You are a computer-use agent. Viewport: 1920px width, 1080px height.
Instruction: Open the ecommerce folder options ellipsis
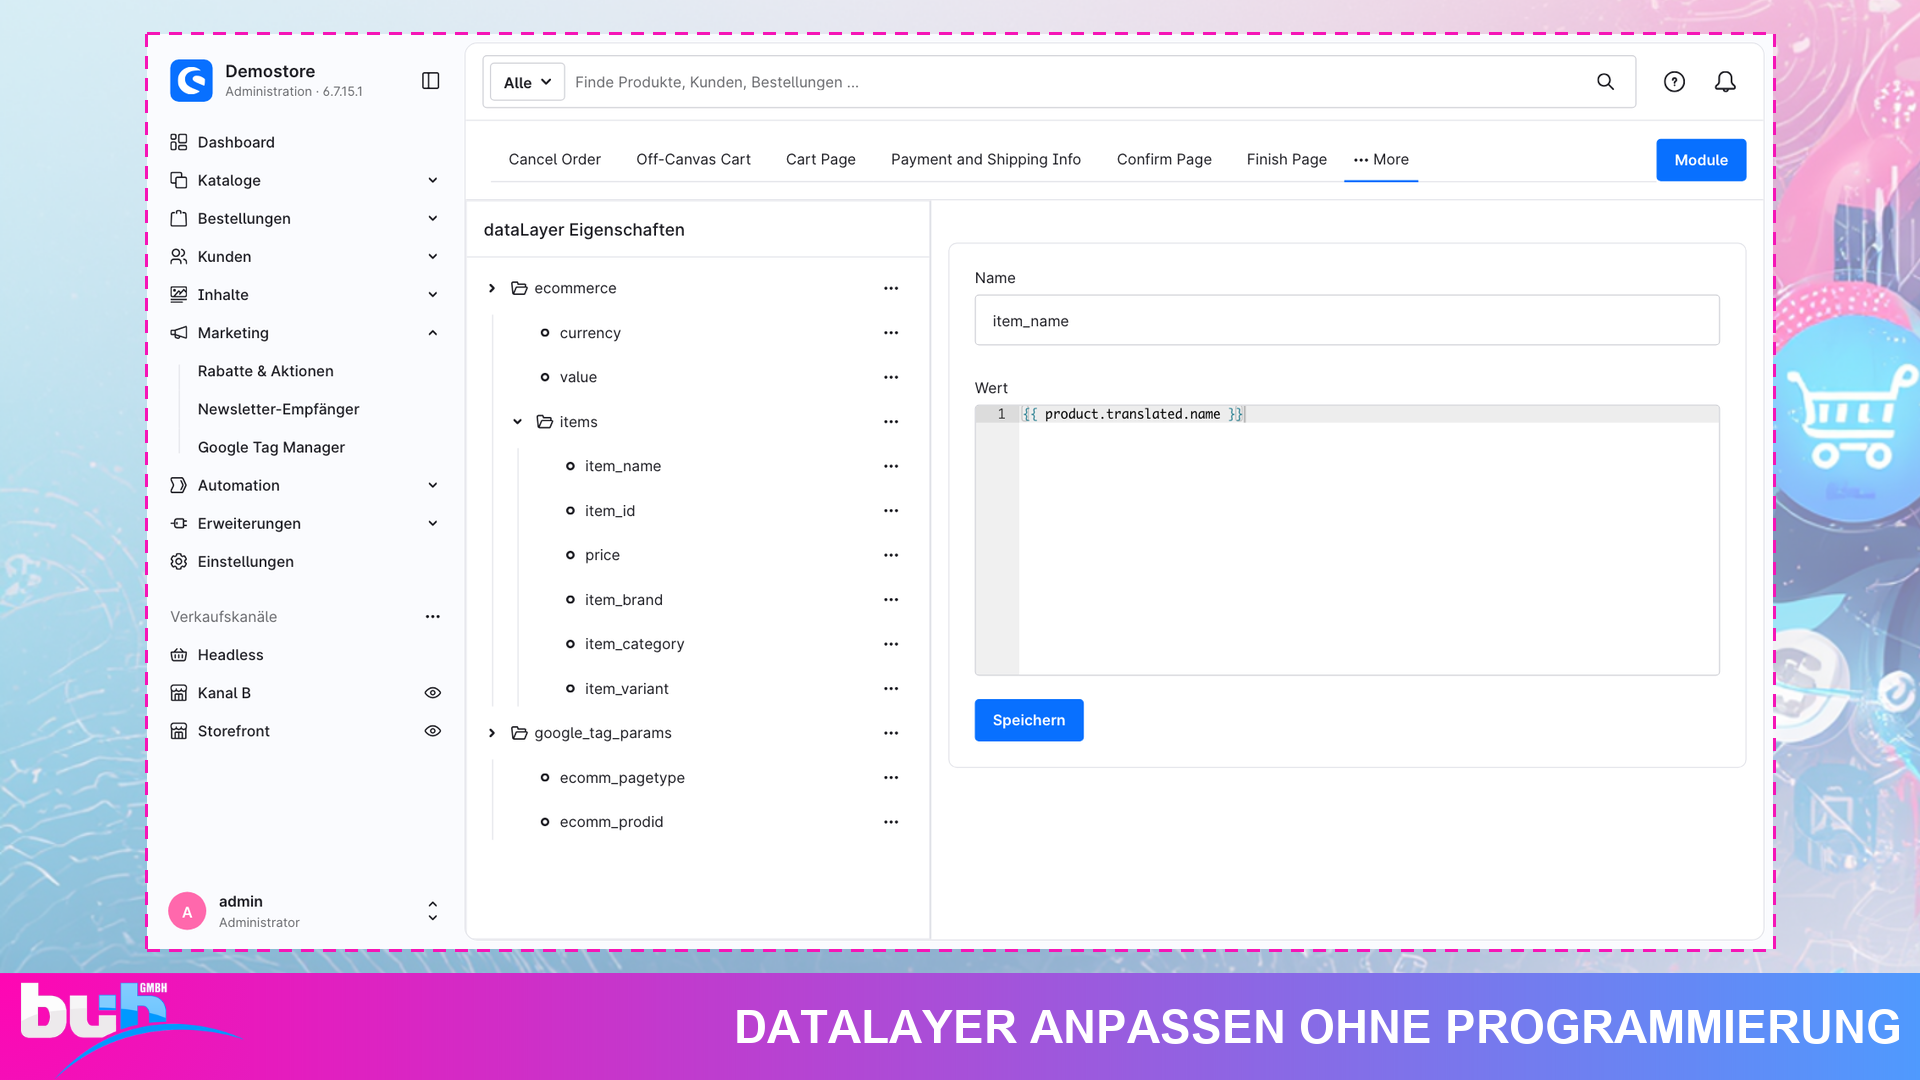[891, 288]
